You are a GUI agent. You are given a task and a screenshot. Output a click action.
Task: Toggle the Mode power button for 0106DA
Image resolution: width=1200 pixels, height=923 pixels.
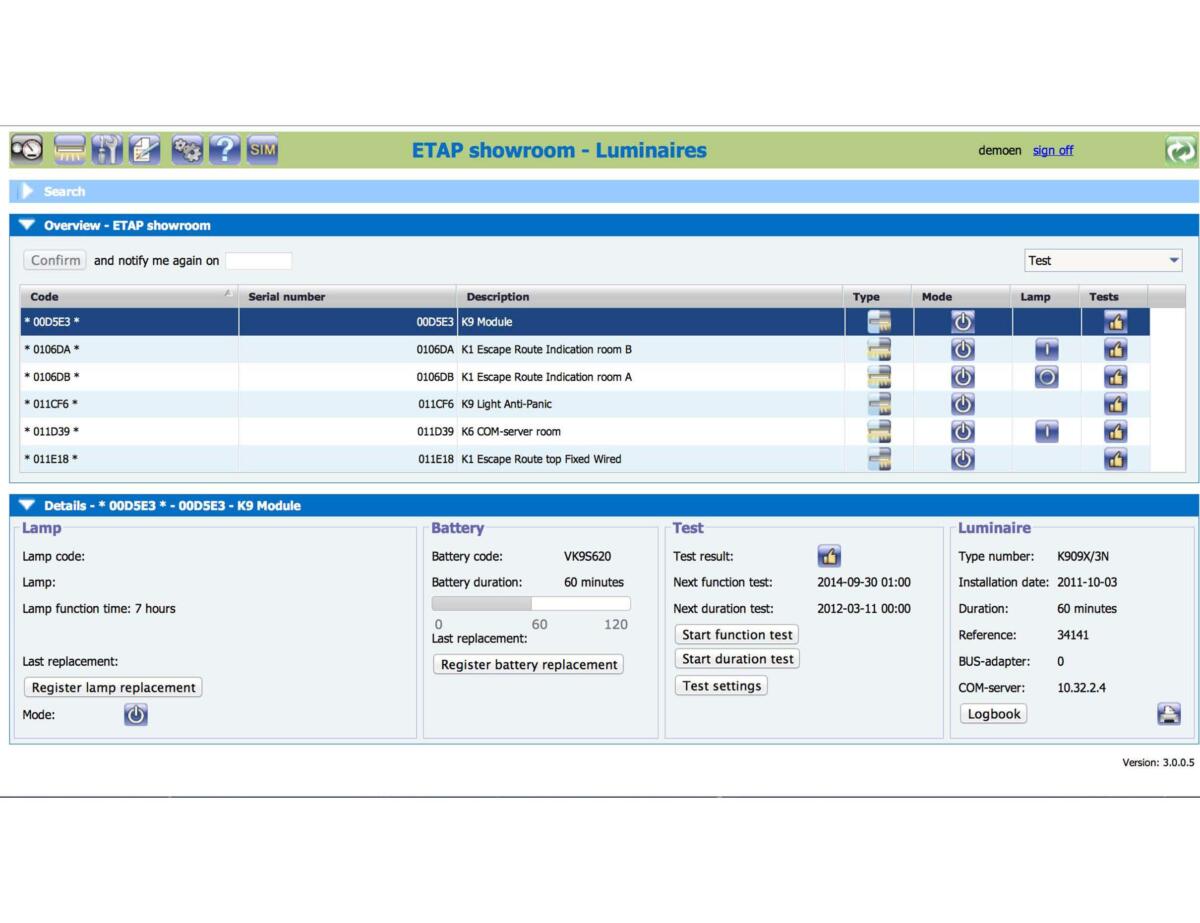[x=962, y=350]
